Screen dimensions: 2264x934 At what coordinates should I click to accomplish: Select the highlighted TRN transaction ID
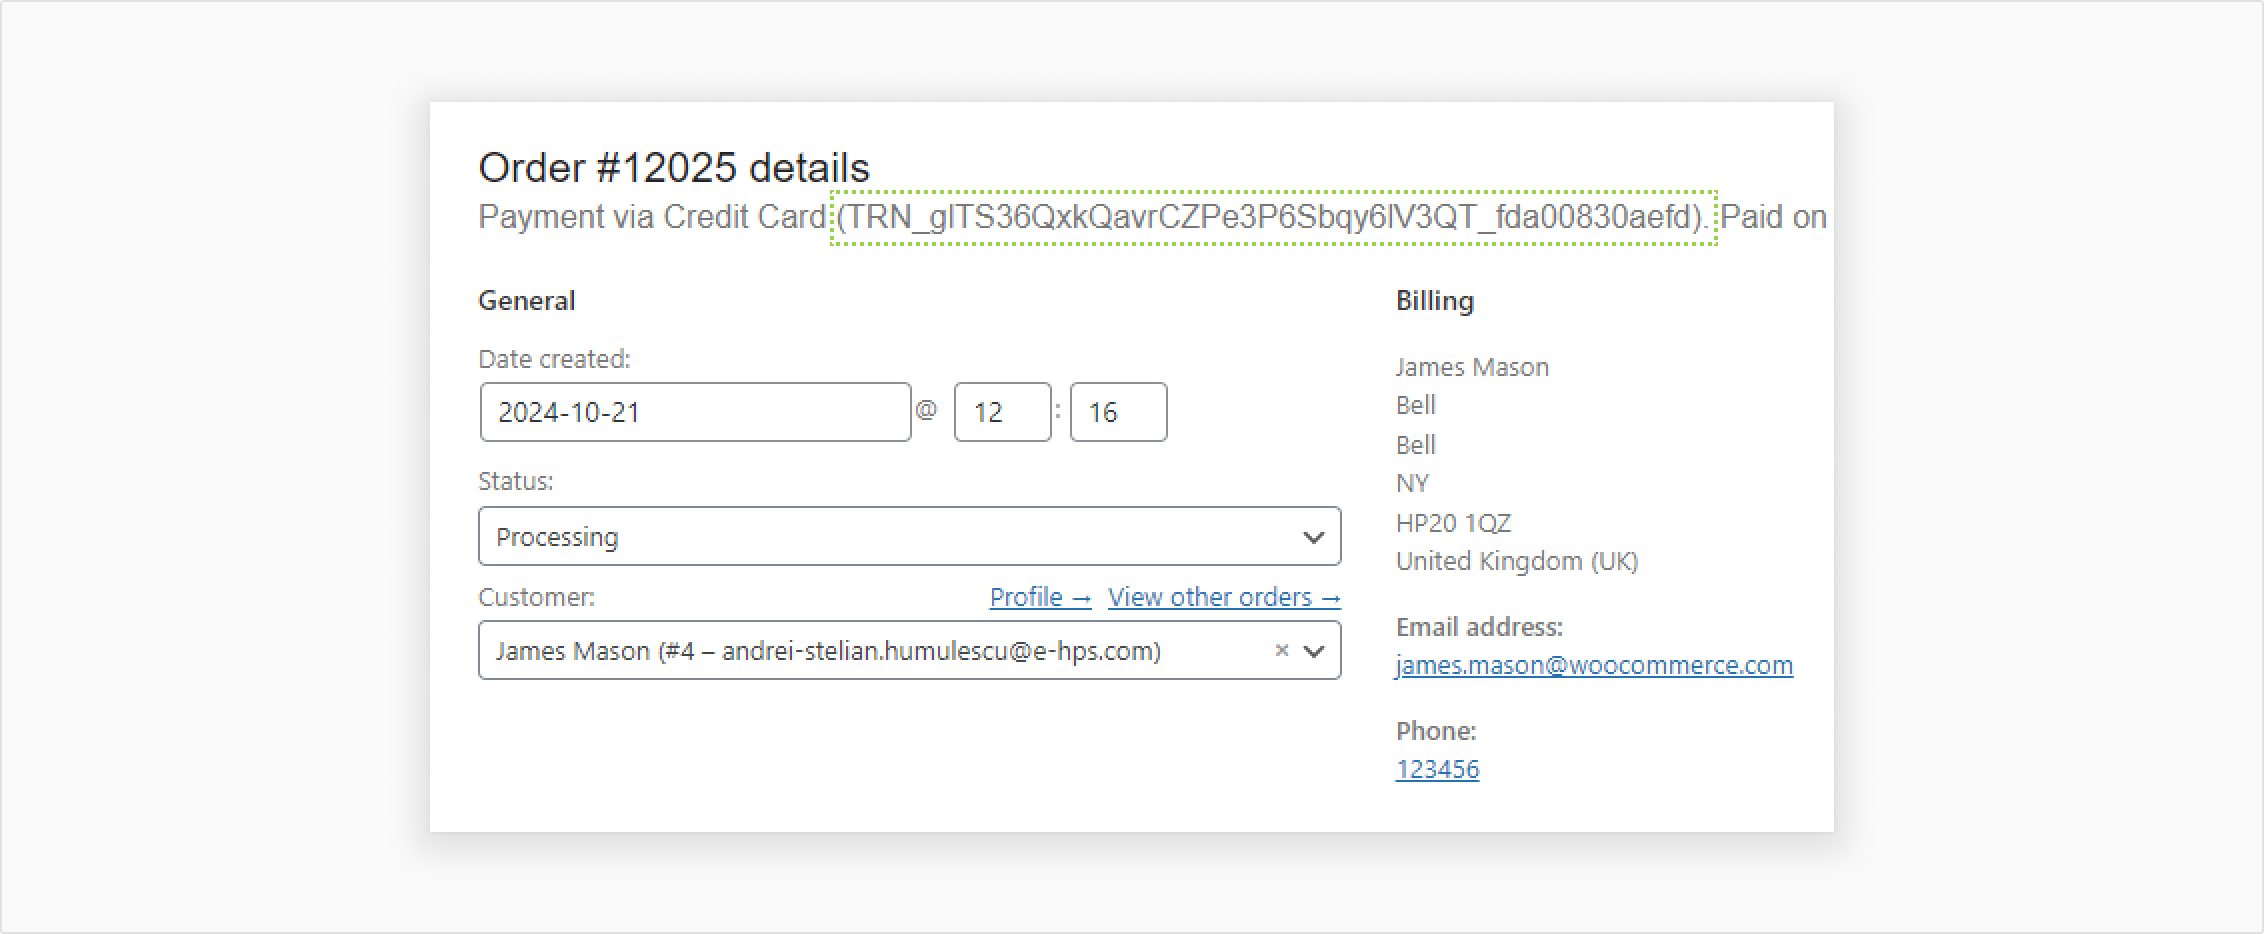[x=1270, y=216]
